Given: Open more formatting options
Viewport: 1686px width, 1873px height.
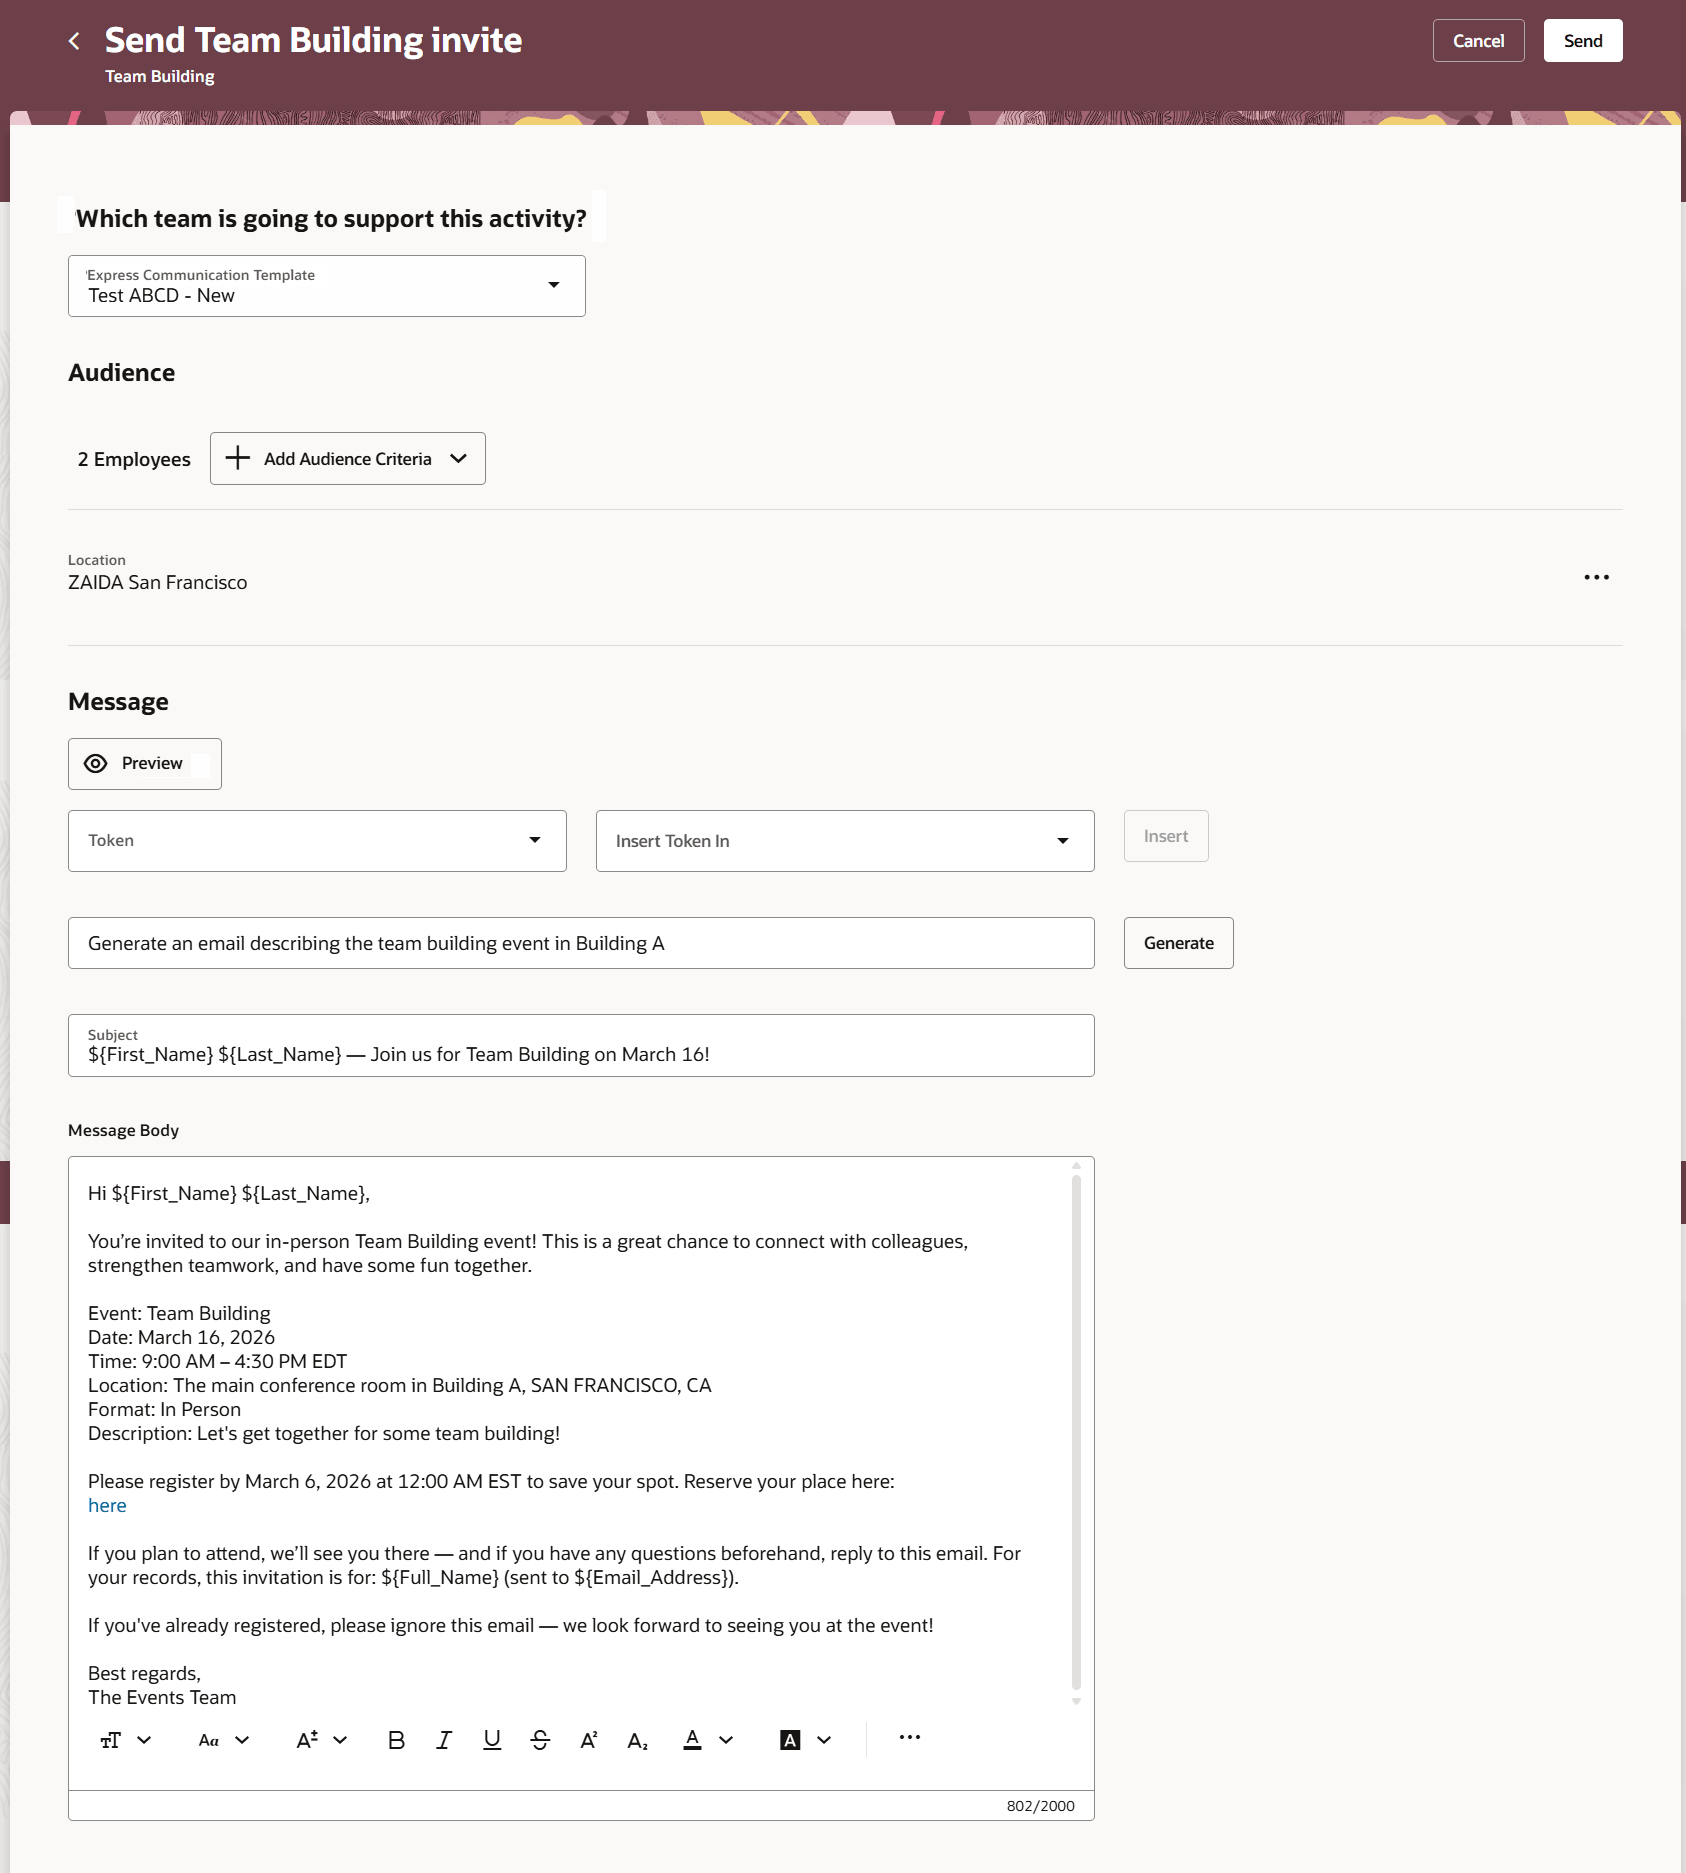Looking at the screenshot, I should (909, 1739).
